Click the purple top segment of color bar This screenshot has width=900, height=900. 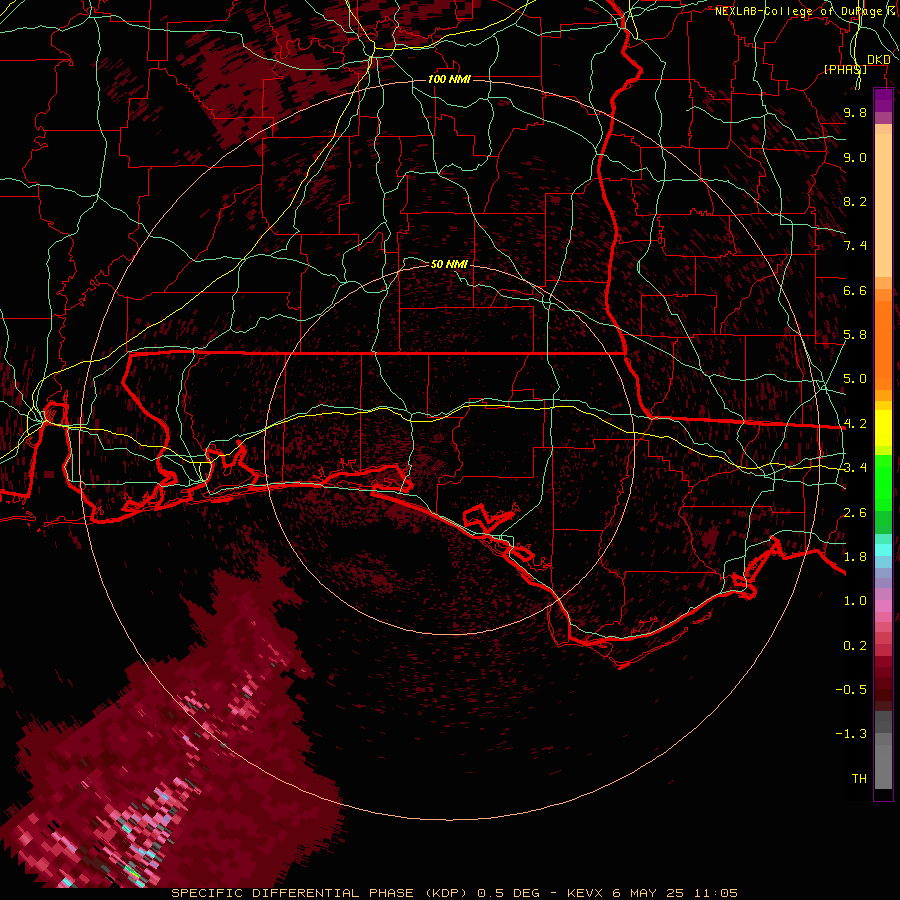[x=883, y=101]
